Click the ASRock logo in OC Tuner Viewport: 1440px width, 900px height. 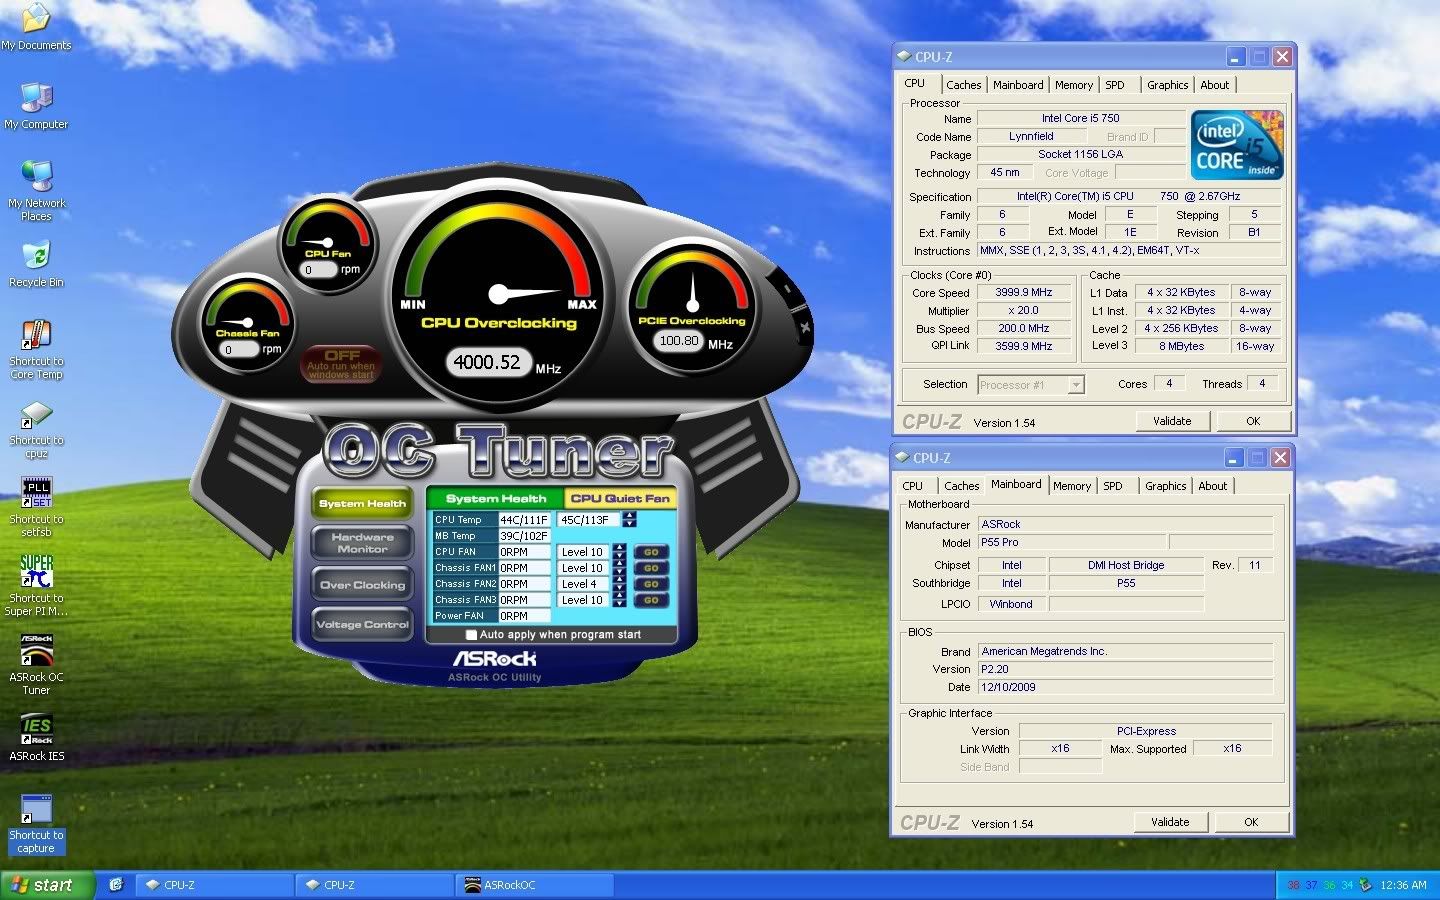[495, 659]
